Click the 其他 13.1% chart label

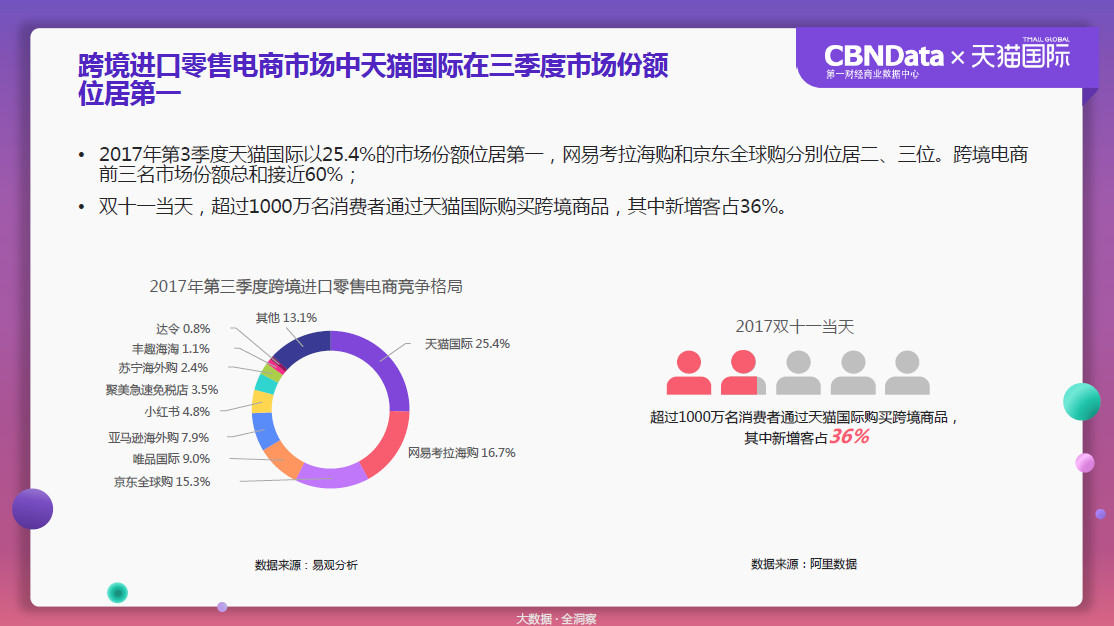(286, 318)
